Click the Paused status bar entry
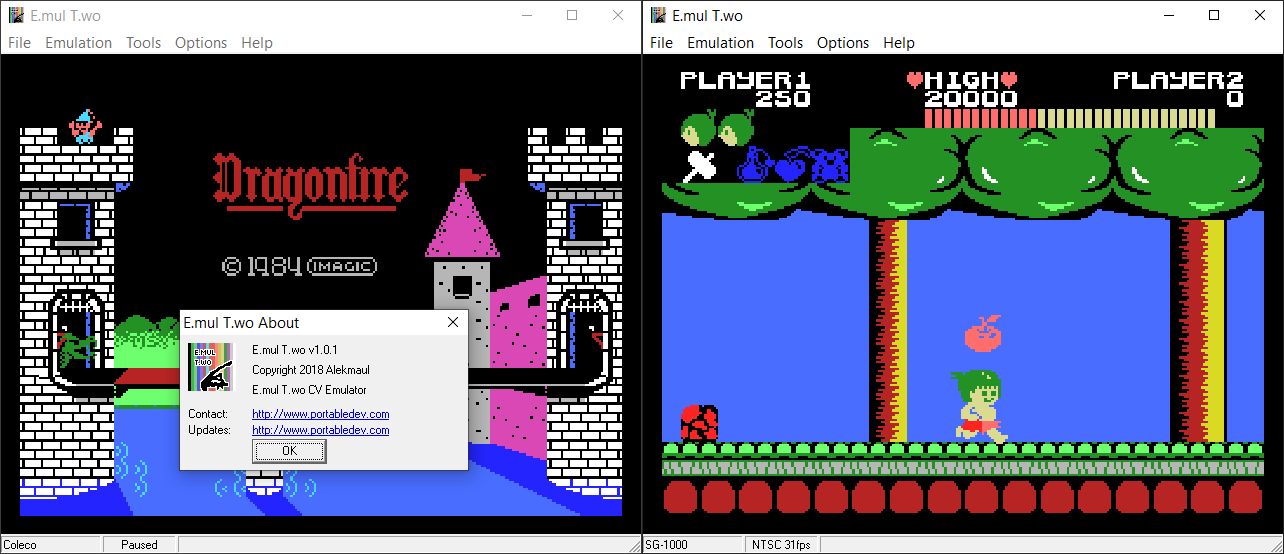 (139, 545)
